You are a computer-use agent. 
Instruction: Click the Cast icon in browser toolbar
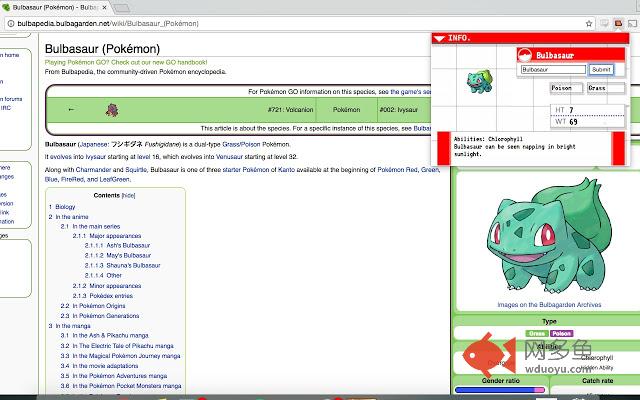pyautogui.click(x=632, y=24)
